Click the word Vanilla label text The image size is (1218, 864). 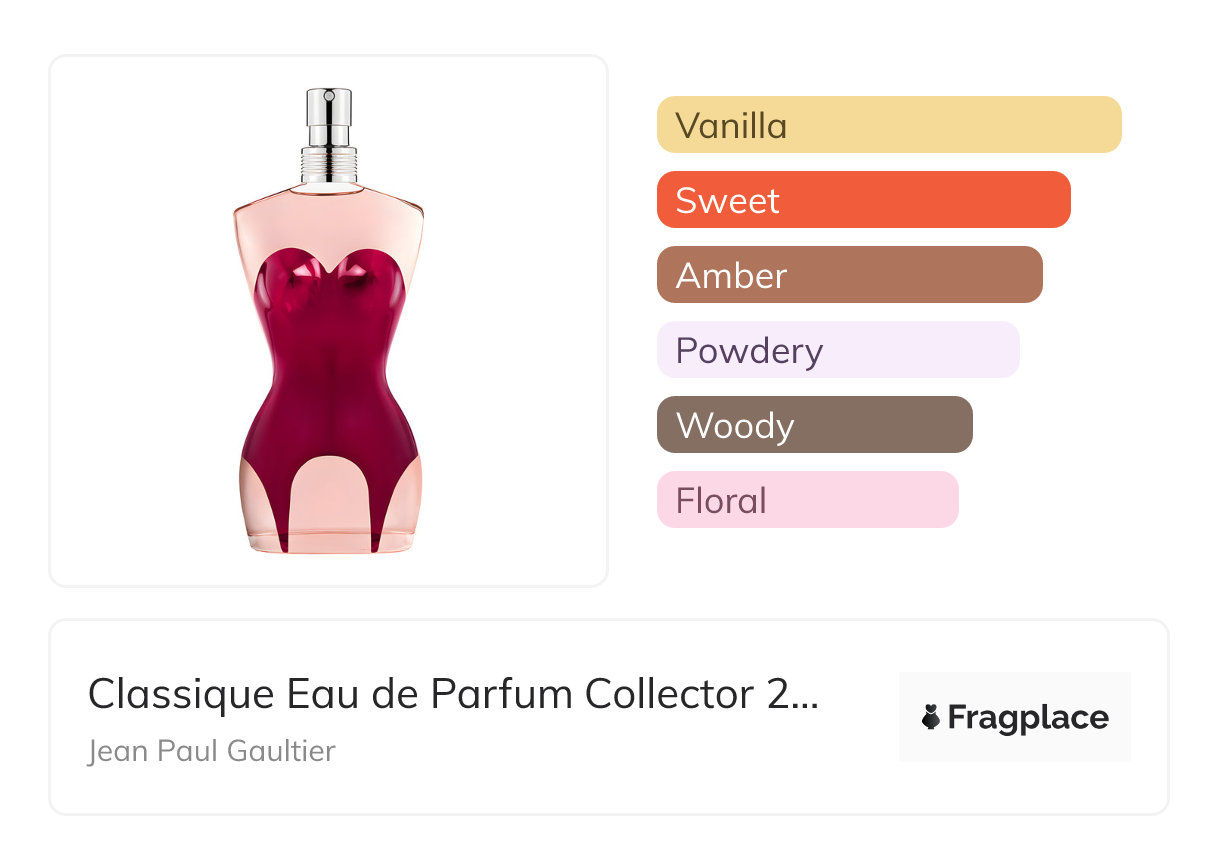tap(731, 126)
